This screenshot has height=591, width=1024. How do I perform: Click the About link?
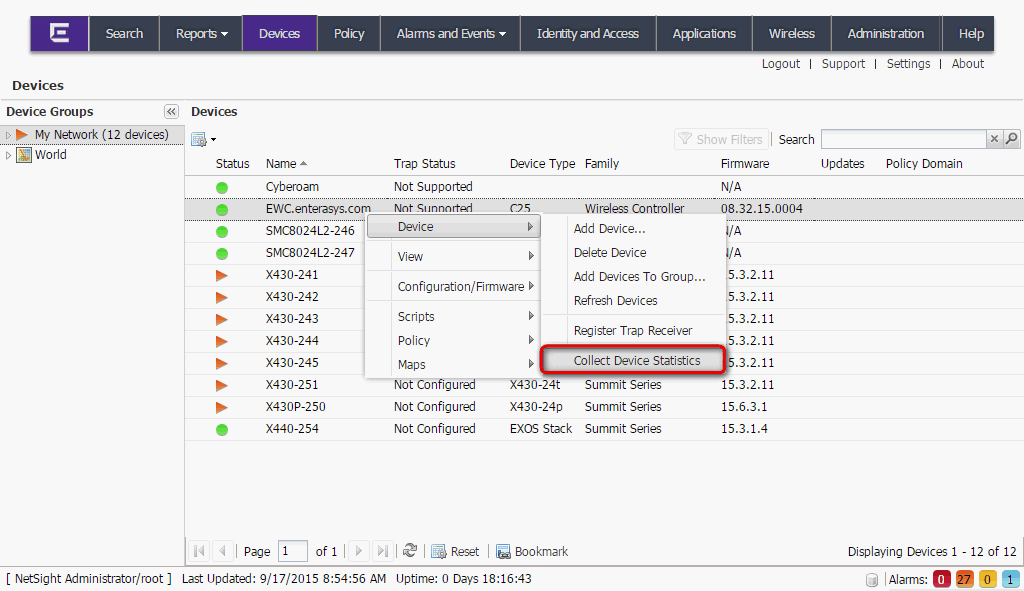[967, 63]
